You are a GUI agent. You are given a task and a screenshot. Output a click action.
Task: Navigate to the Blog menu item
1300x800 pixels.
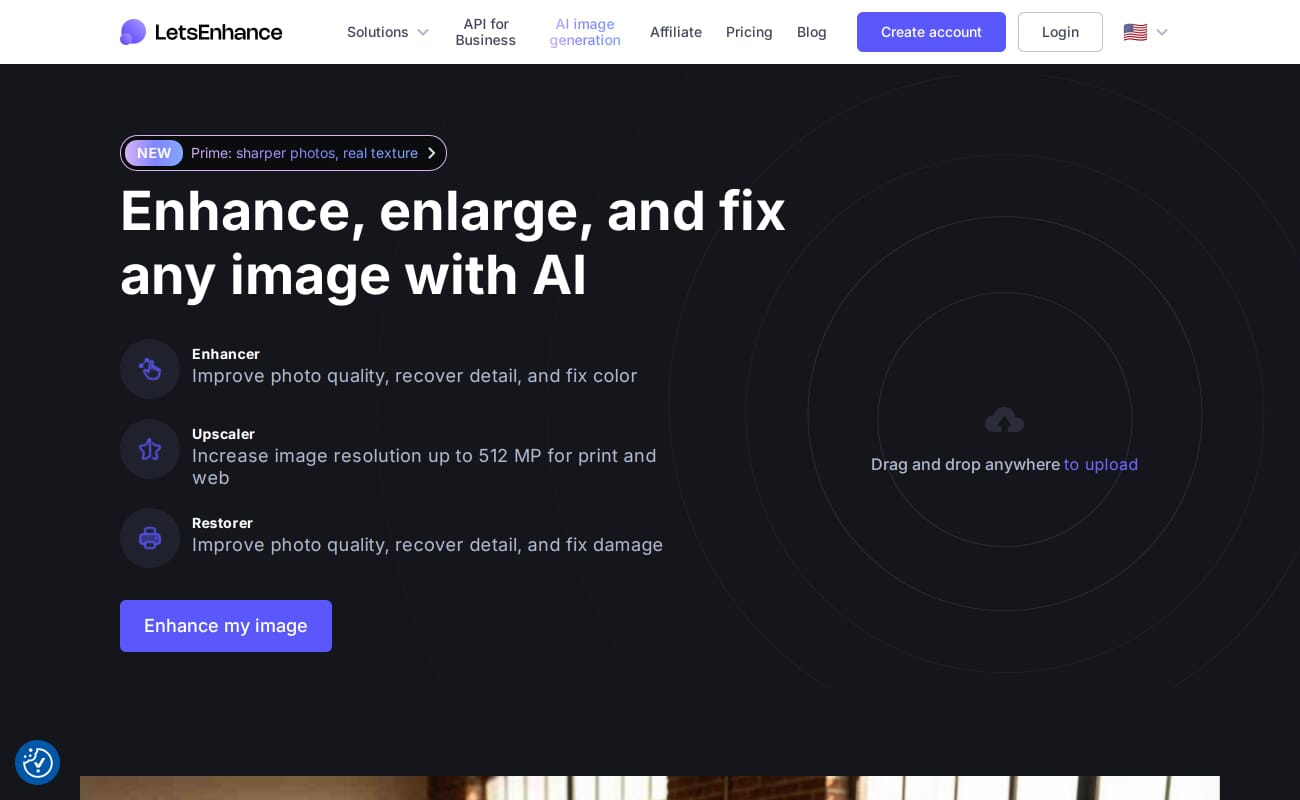point(811,32)
